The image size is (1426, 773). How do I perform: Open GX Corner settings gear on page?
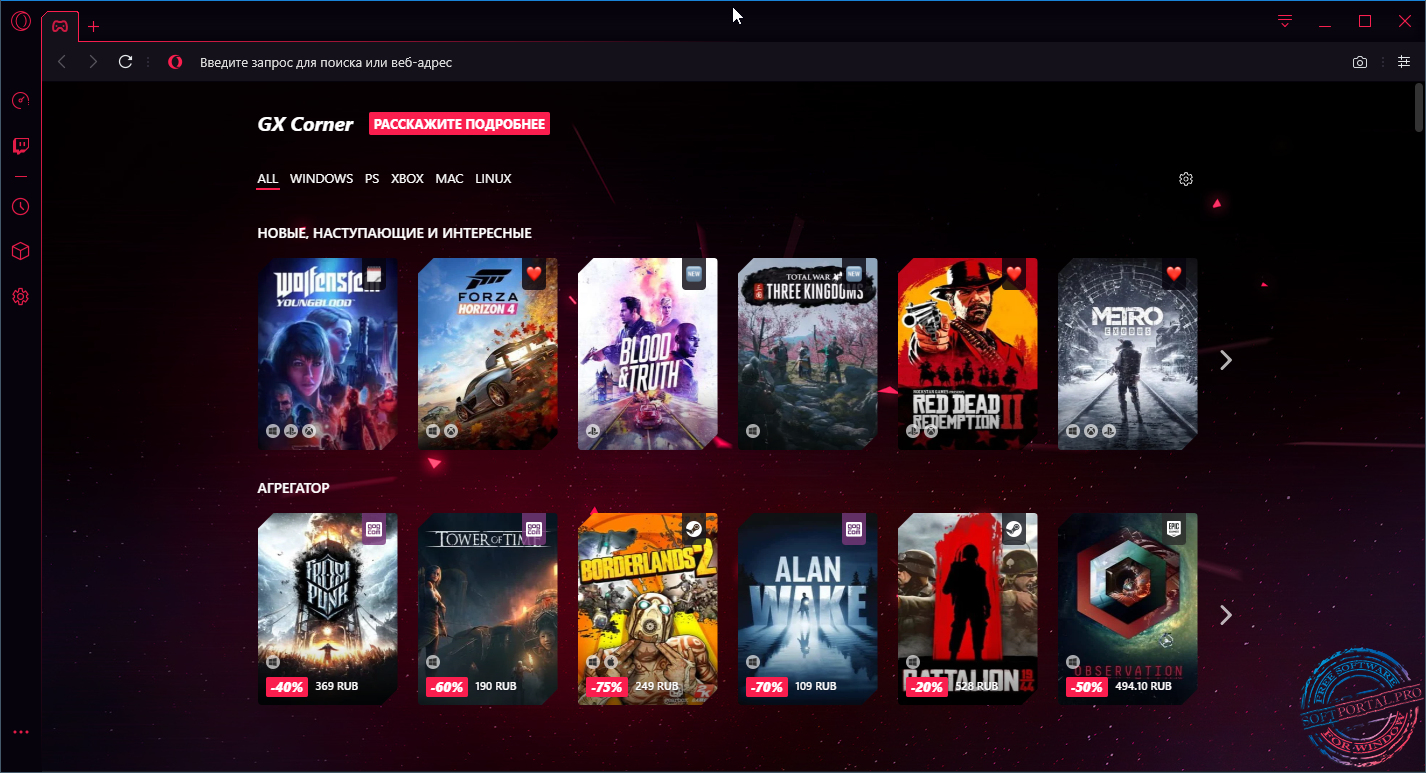click(x=1186, y=179)
